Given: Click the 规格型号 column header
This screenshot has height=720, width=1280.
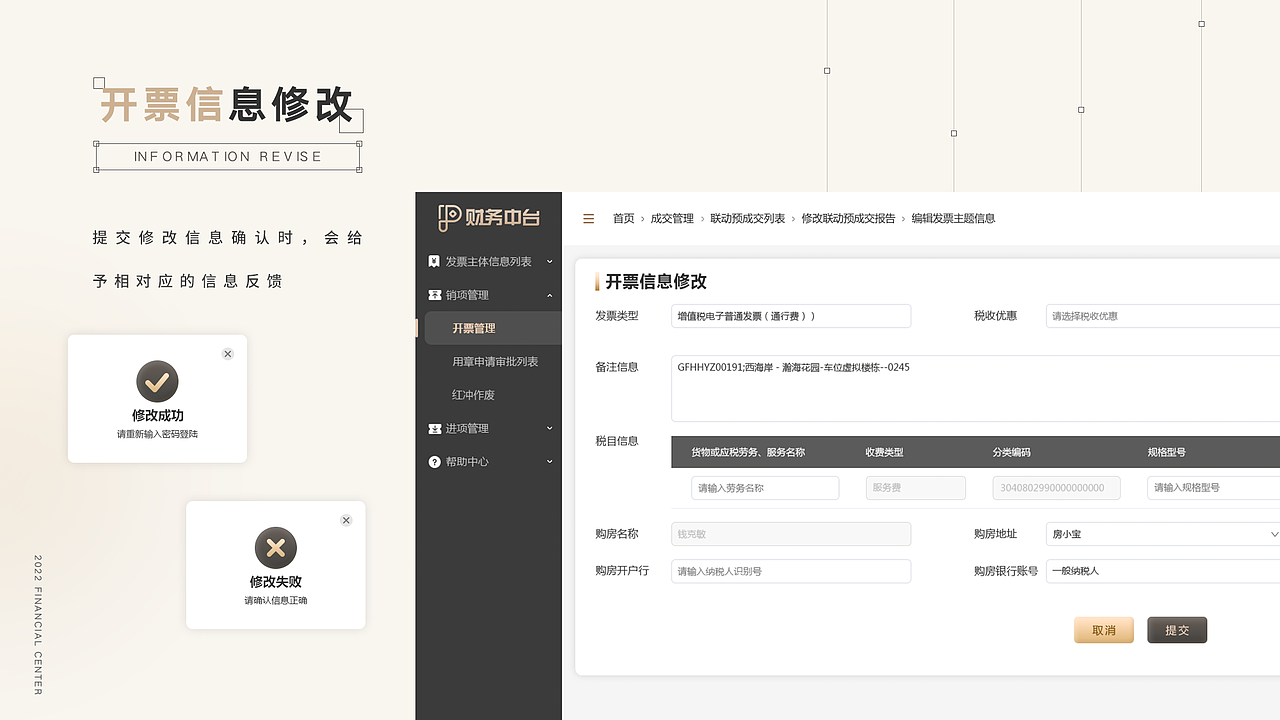Looking at the screenshot, I should [1167, 452].
